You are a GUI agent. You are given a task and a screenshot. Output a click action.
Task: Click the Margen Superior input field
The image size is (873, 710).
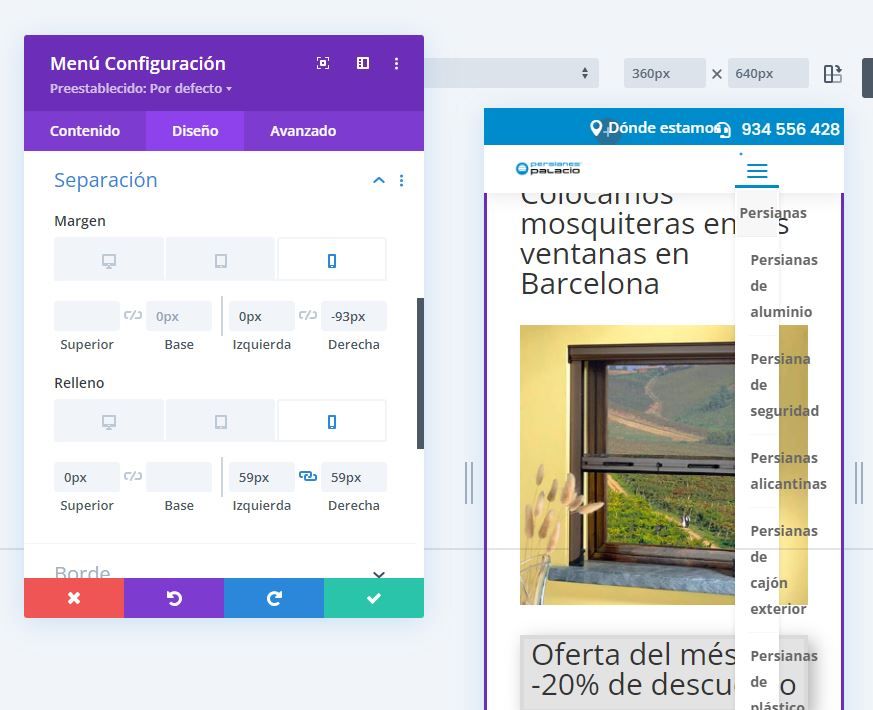[87, 316]
